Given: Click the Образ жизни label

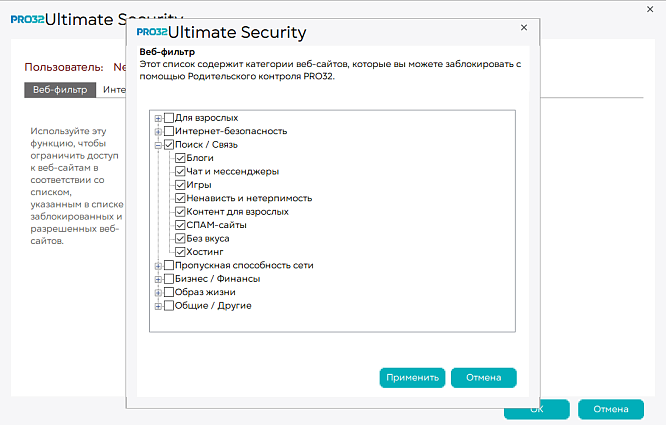Looking at the screenshot, I should 205,292.
